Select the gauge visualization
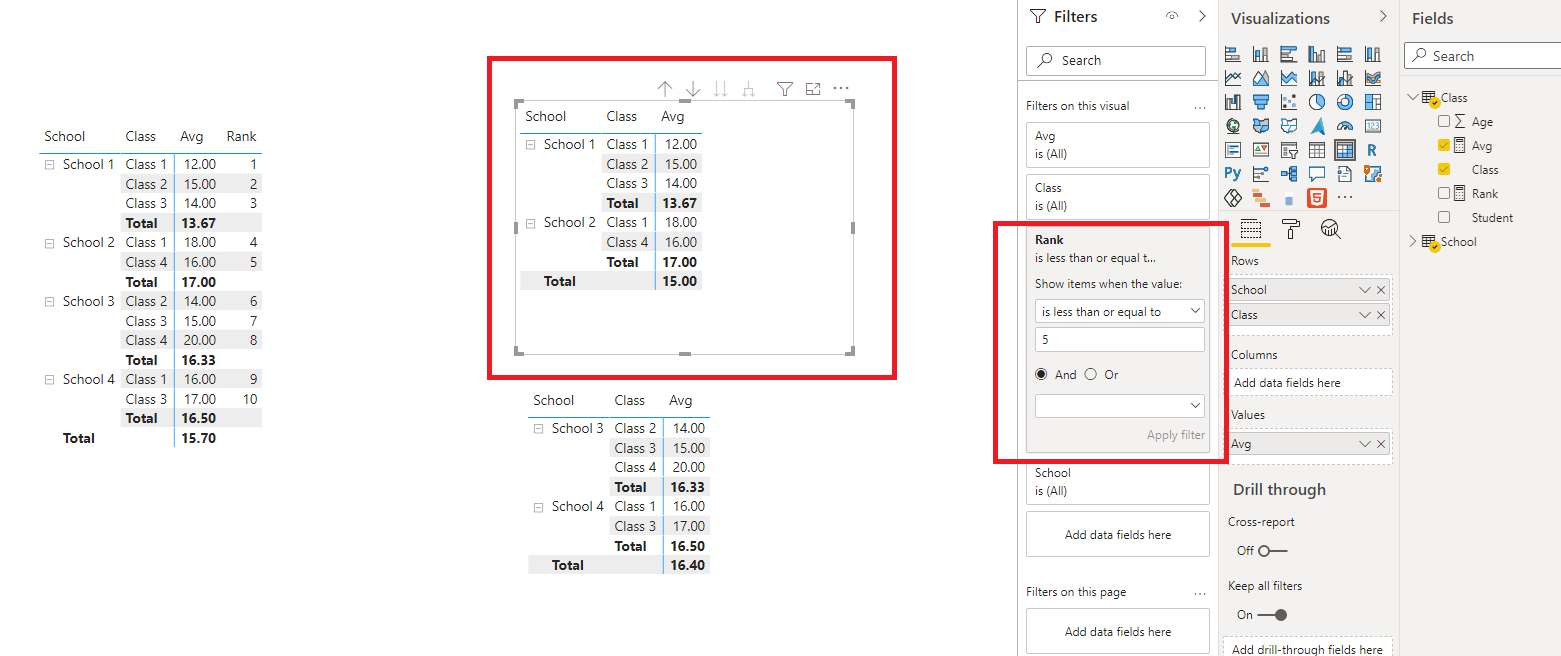The image size is (1561, 656). click(1345, 125)
